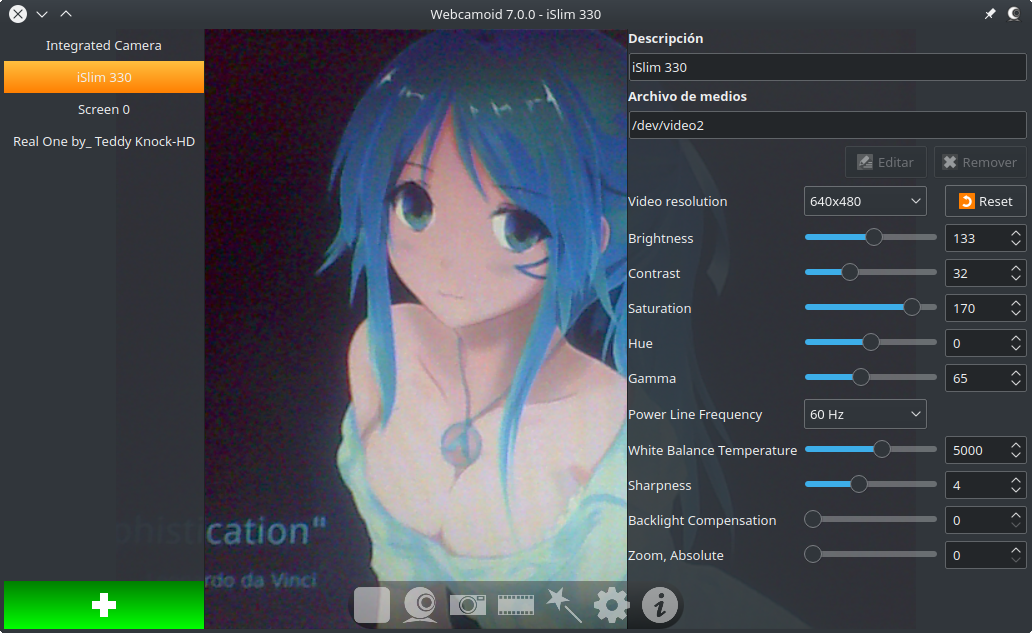1032x633 pixels.
Task: Start video recording via the film strip icon
Action: tap(515, 604)
